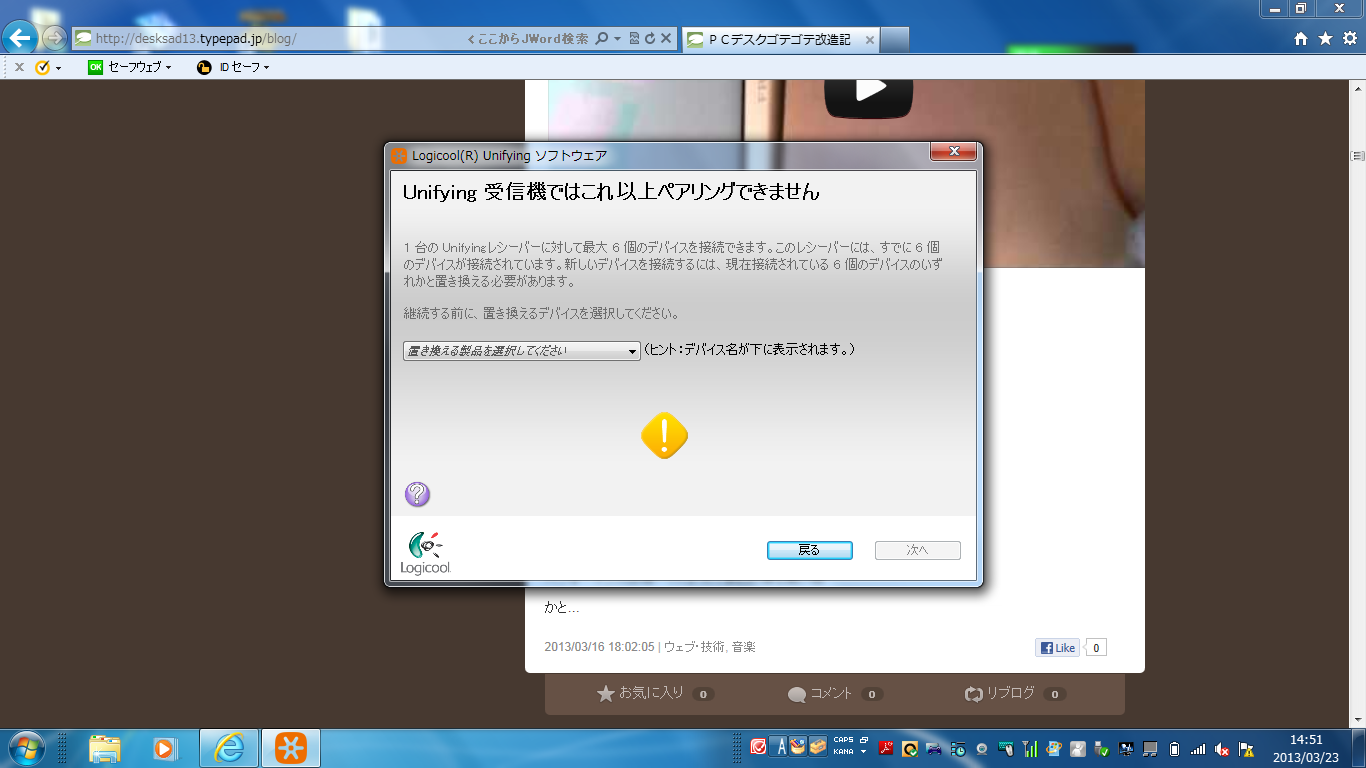1366x768 pixels.
Task: Click the Adobe Reader tray icon
Action: click(886, 748)
